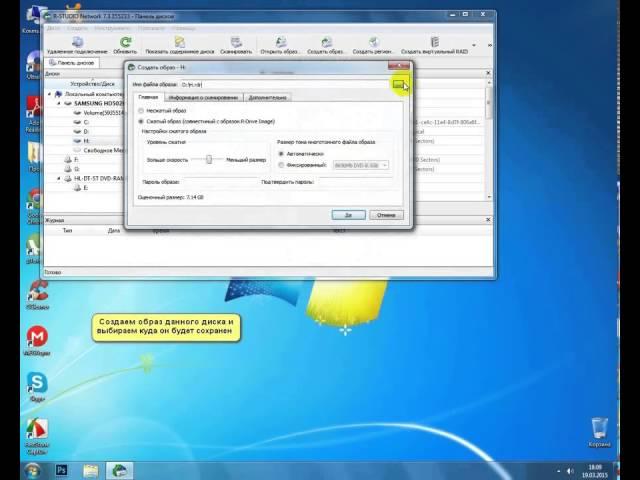Open the Google Chrome desktop shortcut
The image size is (640, 480).
(x=35, y=206)
